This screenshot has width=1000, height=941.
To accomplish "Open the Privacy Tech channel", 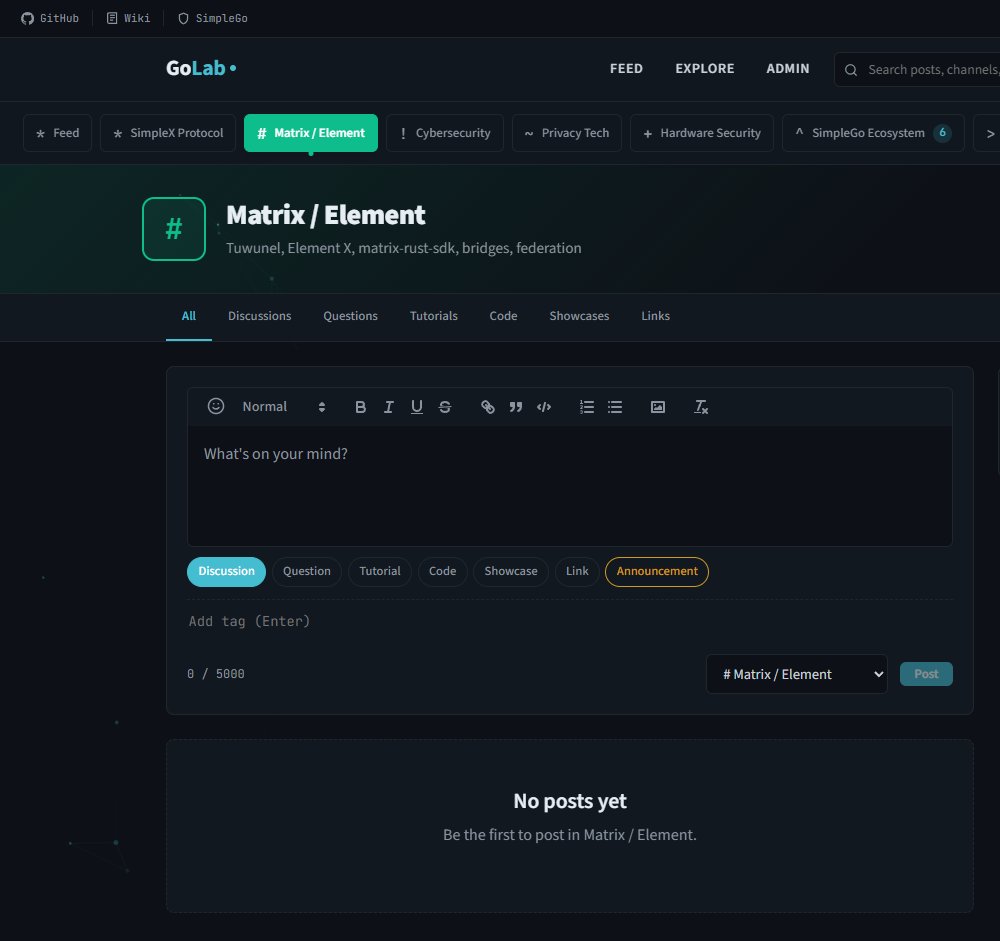I will tap(567, 133).
